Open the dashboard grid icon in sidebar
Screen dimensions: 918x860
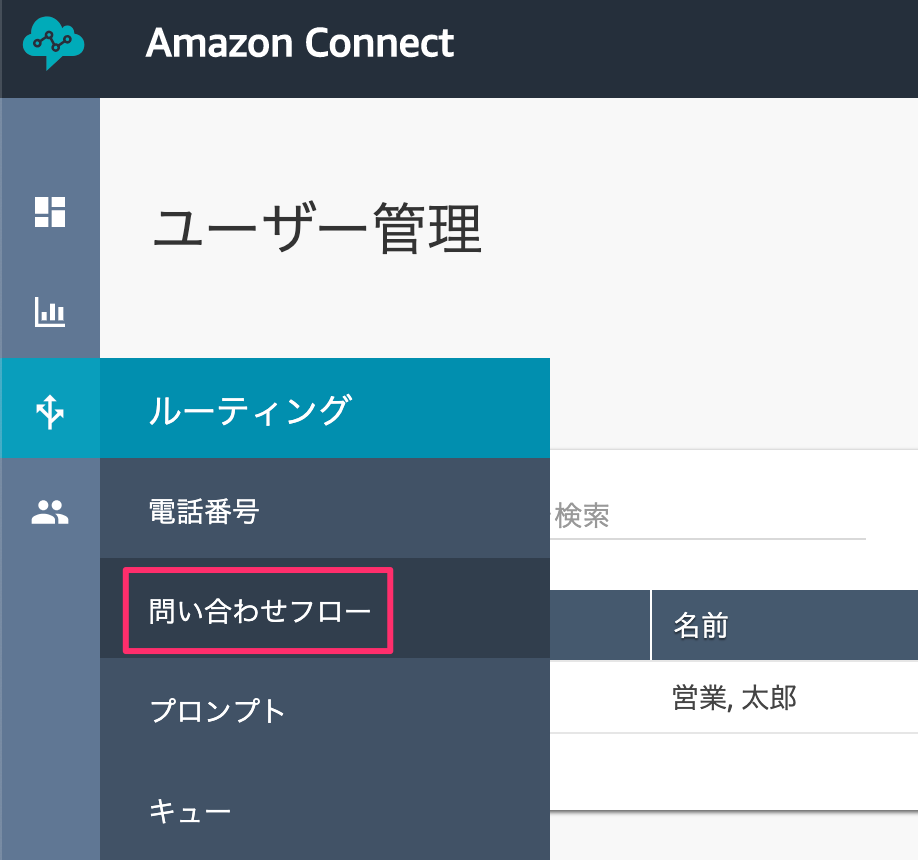50,212
